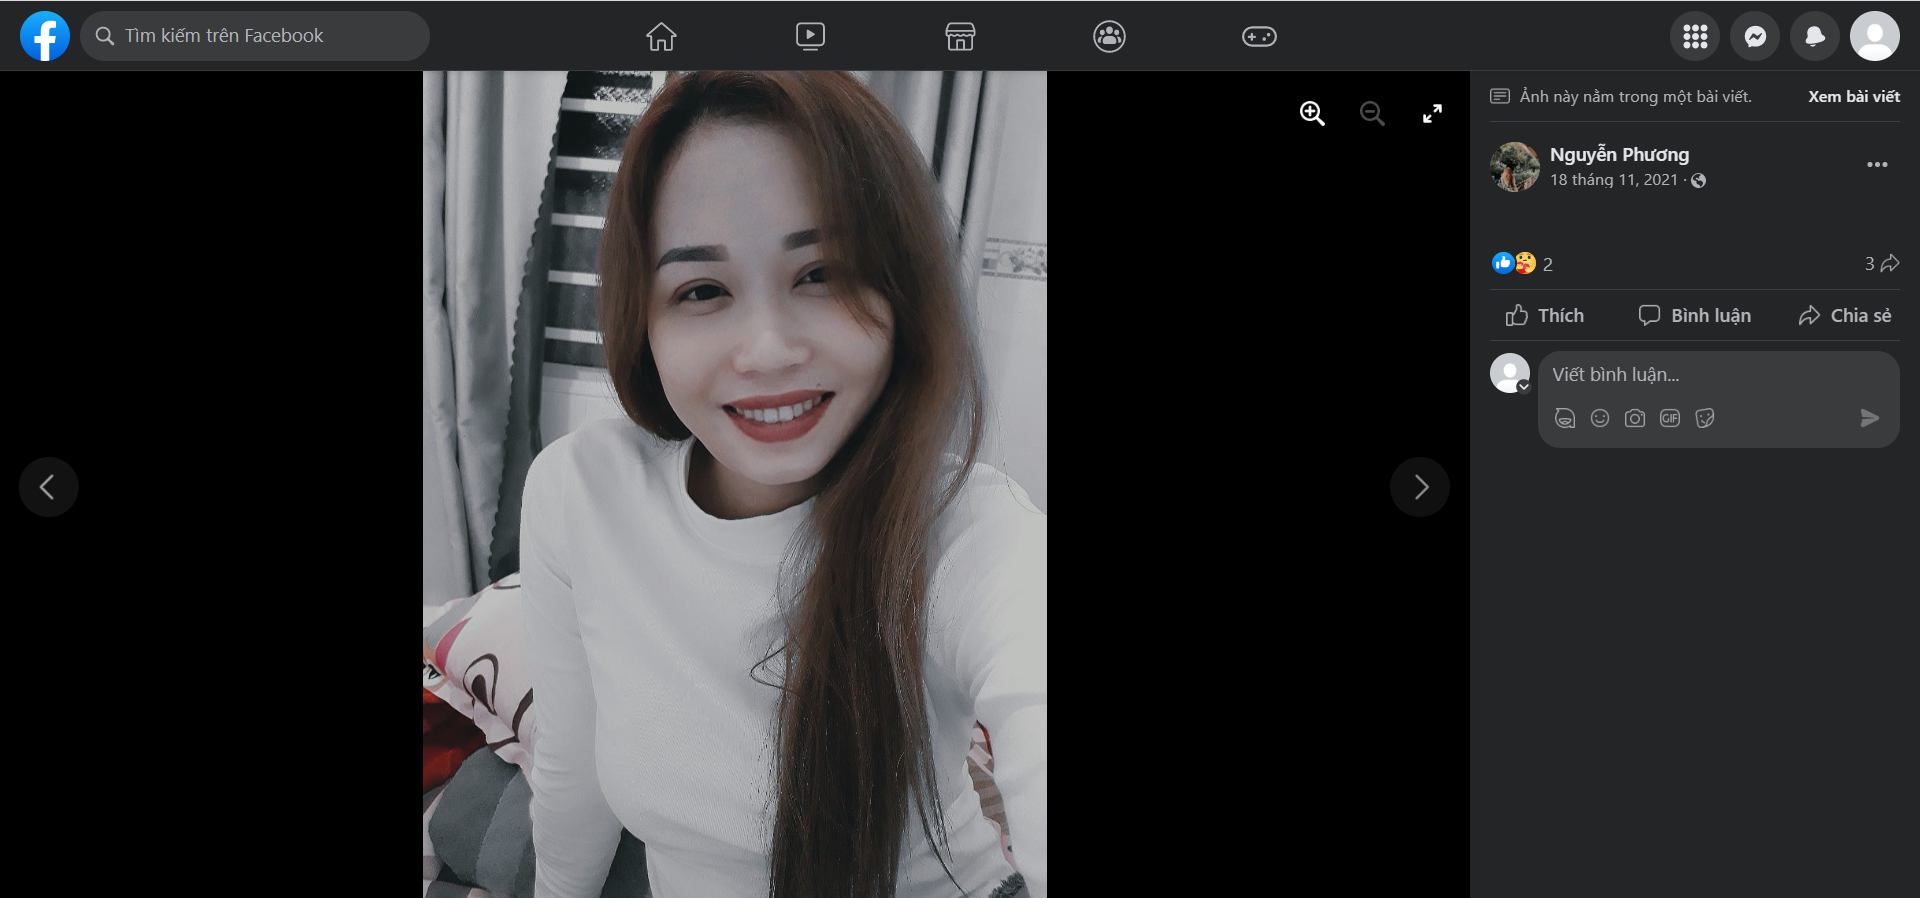Expand the account profile menu
The image size is (1920, 898).
coord(1874,37)
